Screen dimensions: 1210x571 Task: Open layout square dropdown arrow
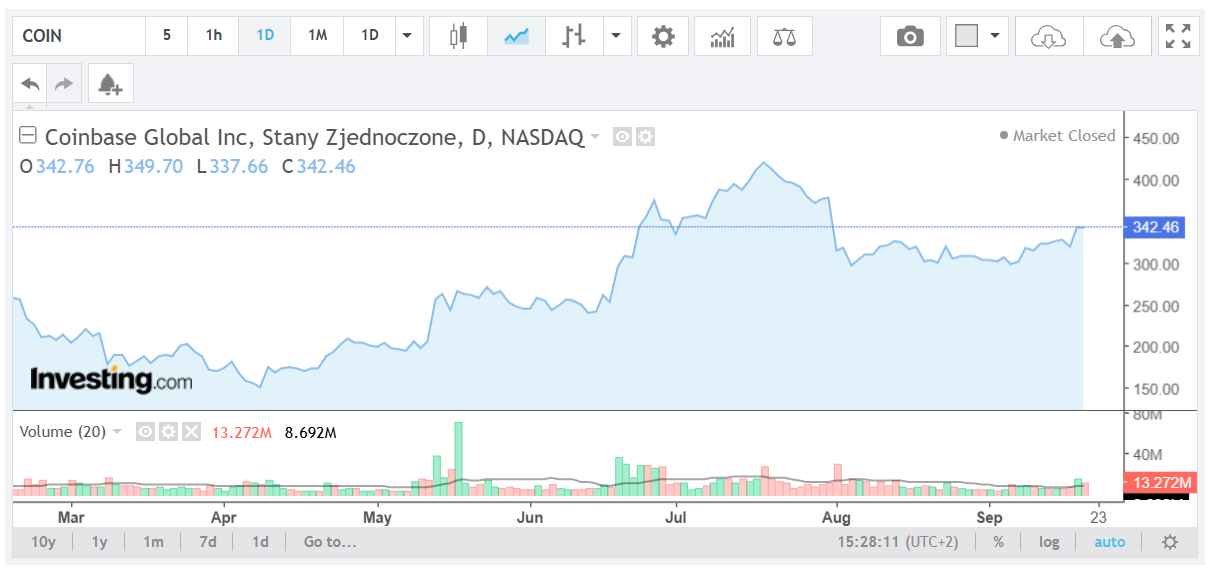coord(994,36)
